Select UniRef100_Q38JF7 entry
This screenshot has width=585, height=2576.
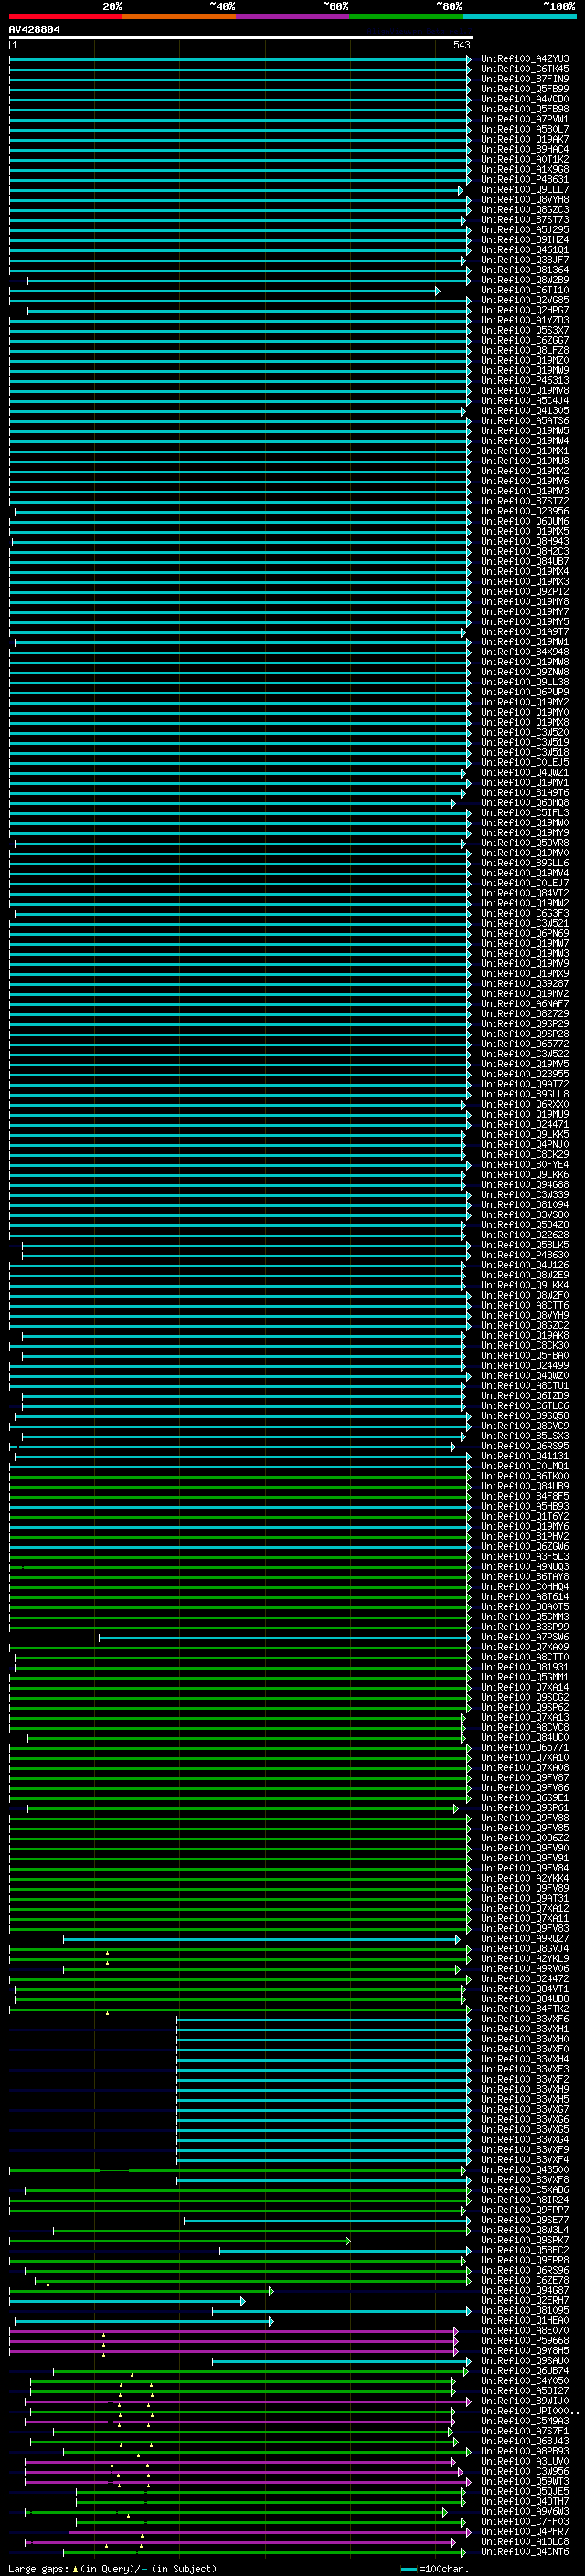pyautogui.click(x=525, y=260)
